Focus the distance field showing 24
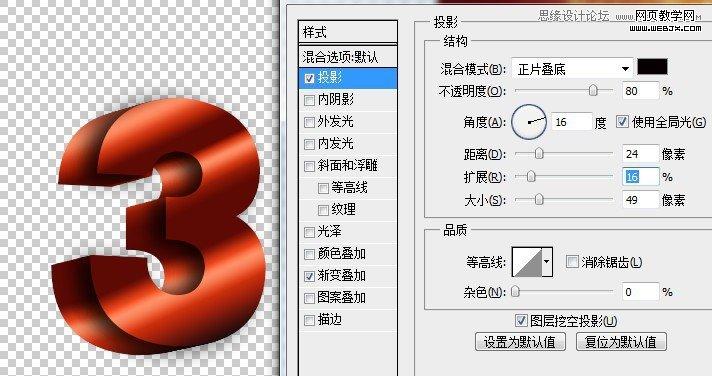This screenshot has height=376, width=712. coord(640,154)
